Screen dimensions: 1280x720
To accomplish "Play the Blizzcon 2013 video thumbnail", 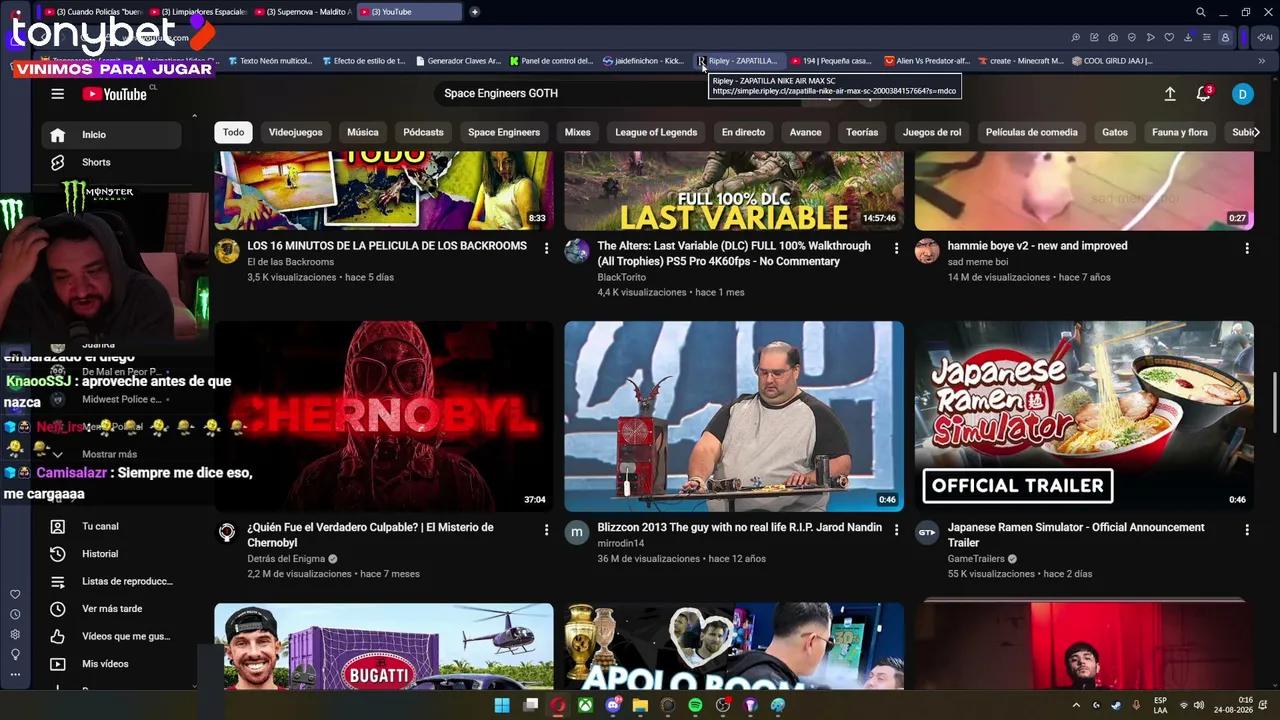I will click(734, 416).
